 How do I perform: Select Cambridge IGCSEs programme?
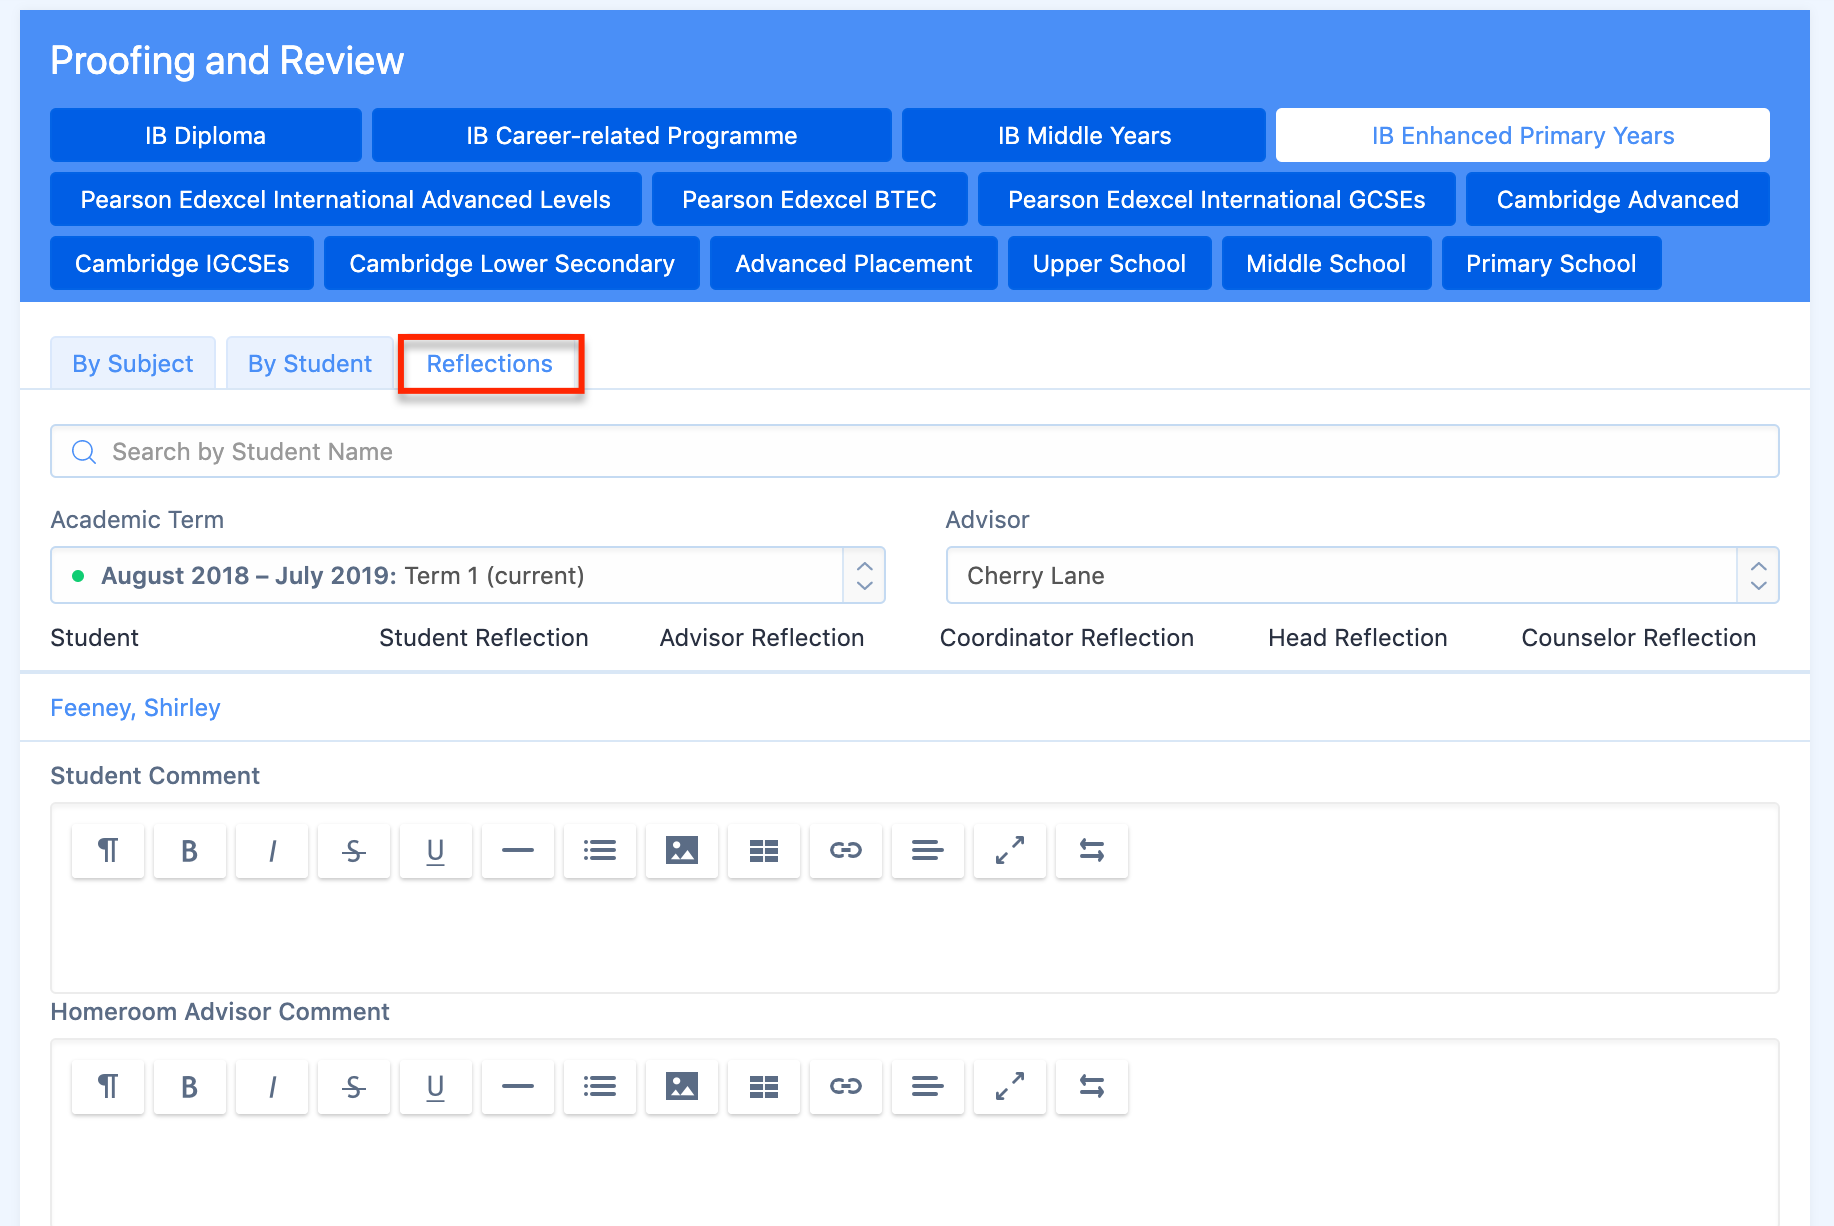tap(182, 263)
